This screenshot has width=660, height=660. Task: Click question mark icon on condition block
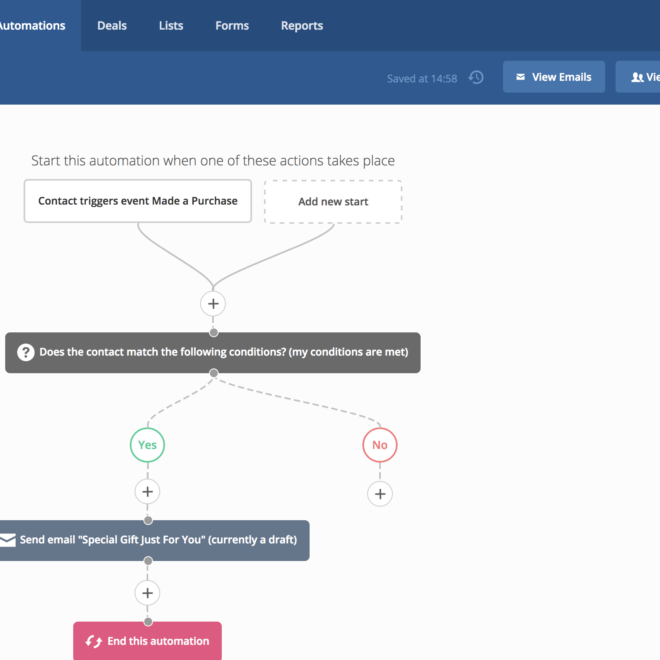[x=26, y=352]
